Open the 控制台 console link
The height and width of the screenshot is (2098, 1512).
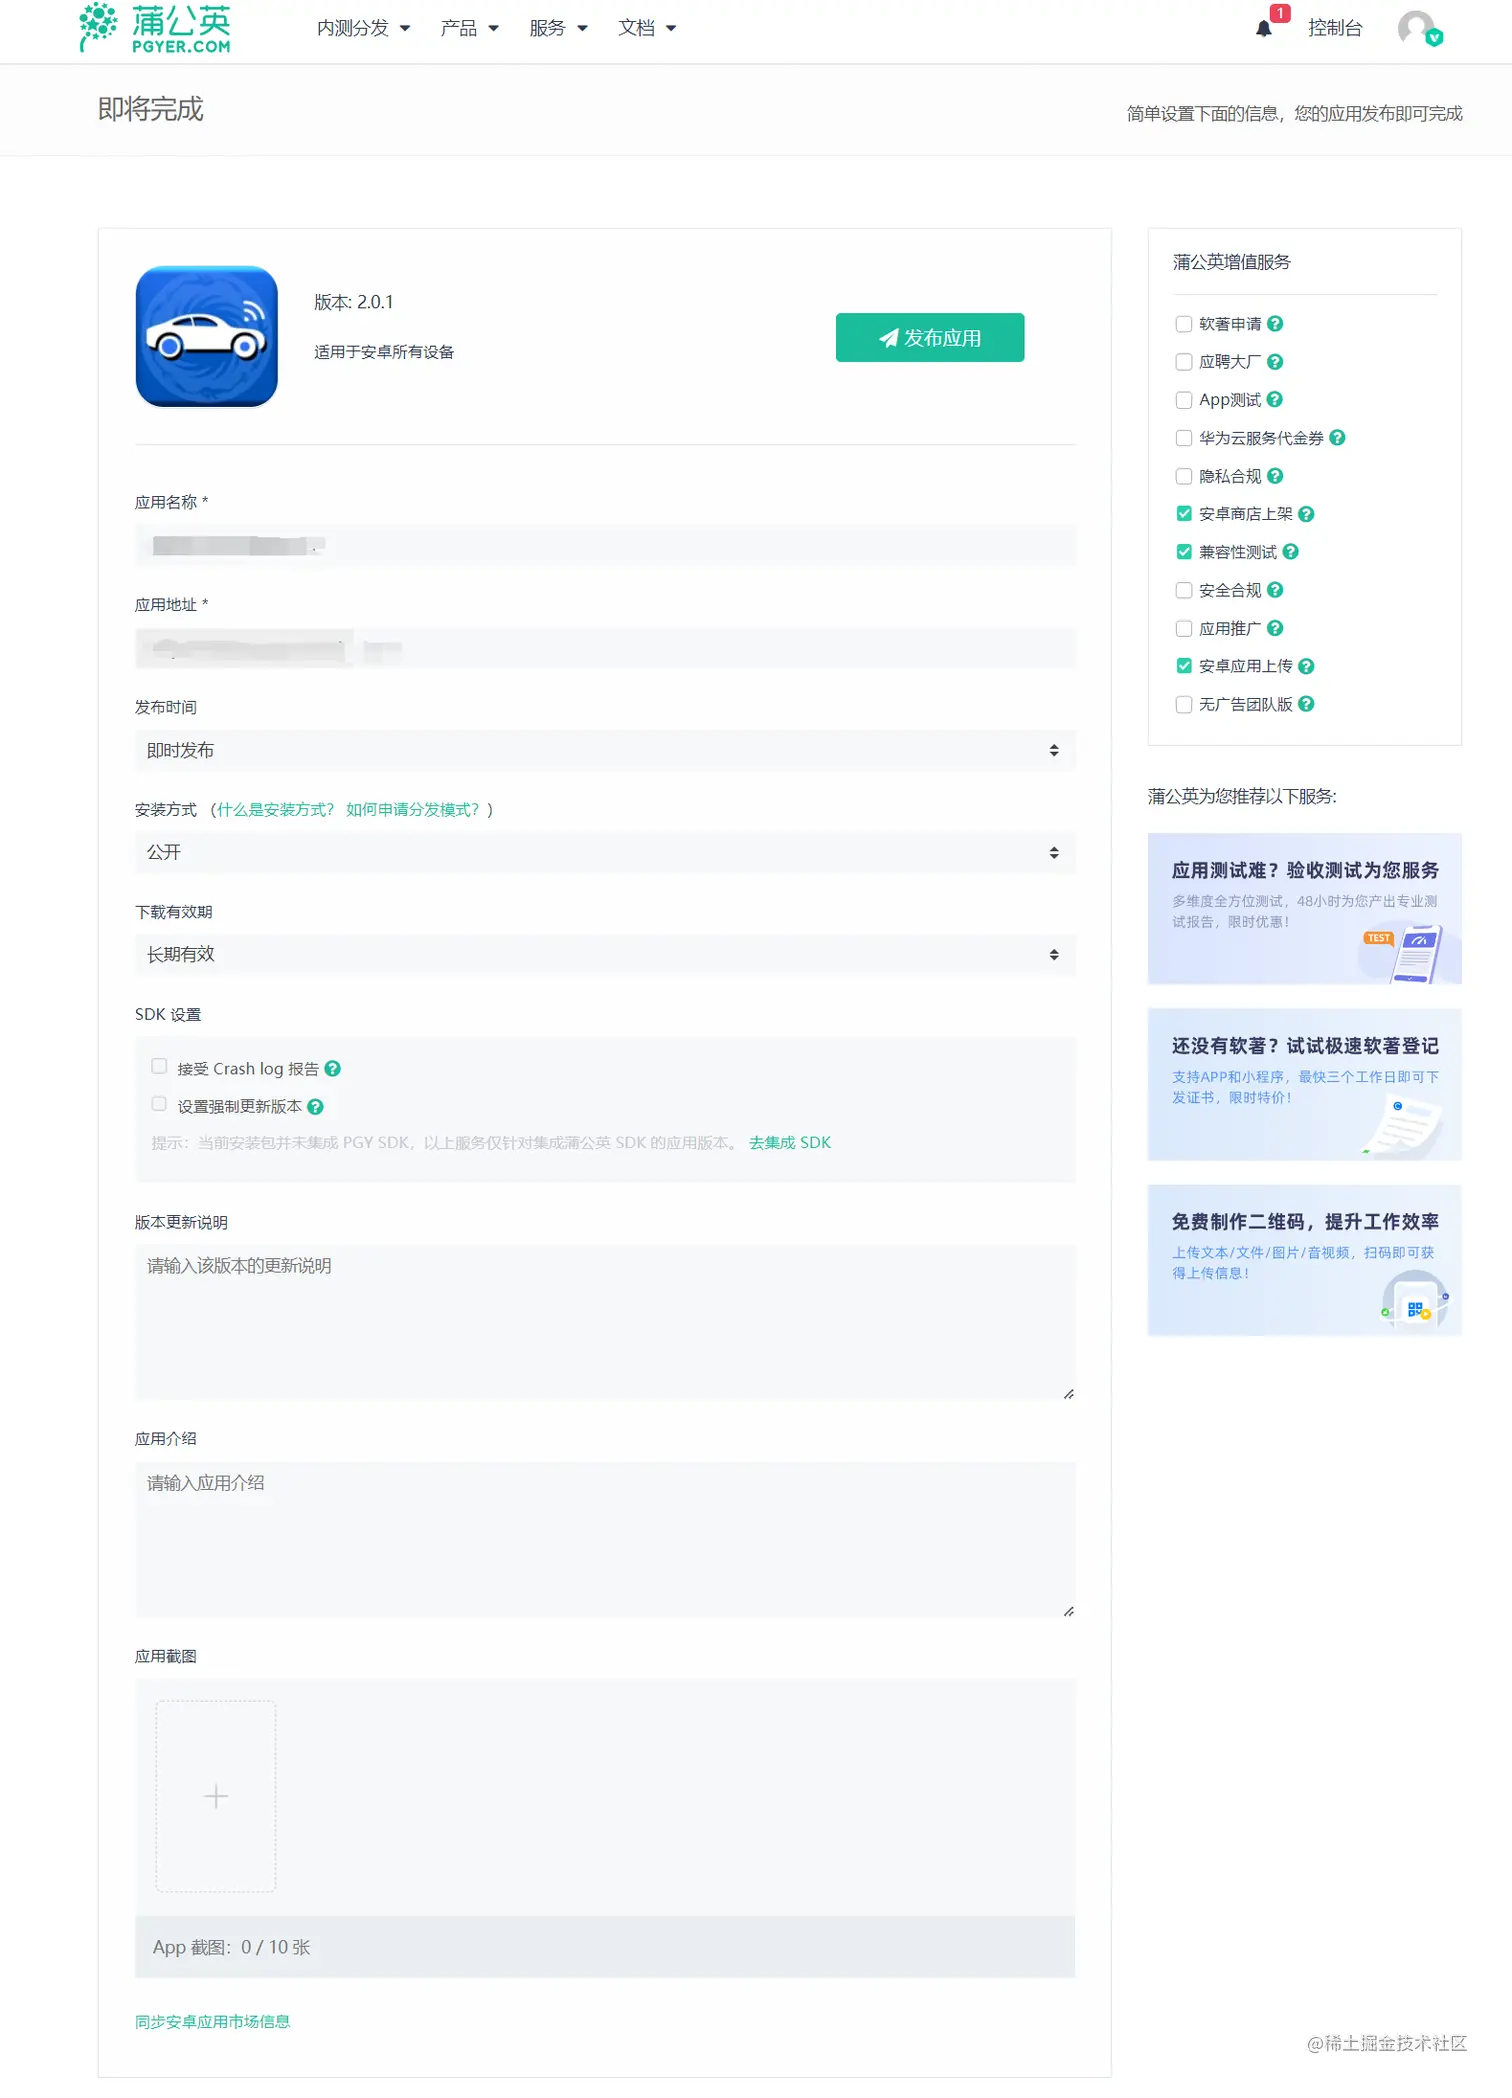tap(1335, 28)
